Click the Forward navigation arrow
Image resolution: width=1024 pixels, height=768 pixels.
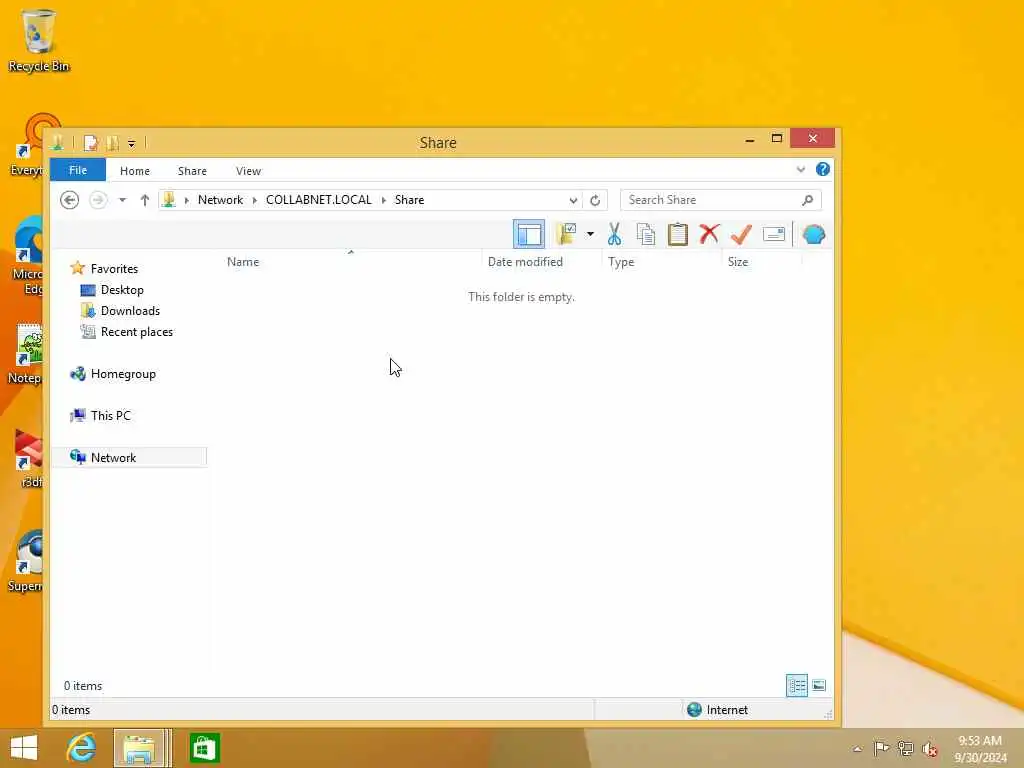98,200
